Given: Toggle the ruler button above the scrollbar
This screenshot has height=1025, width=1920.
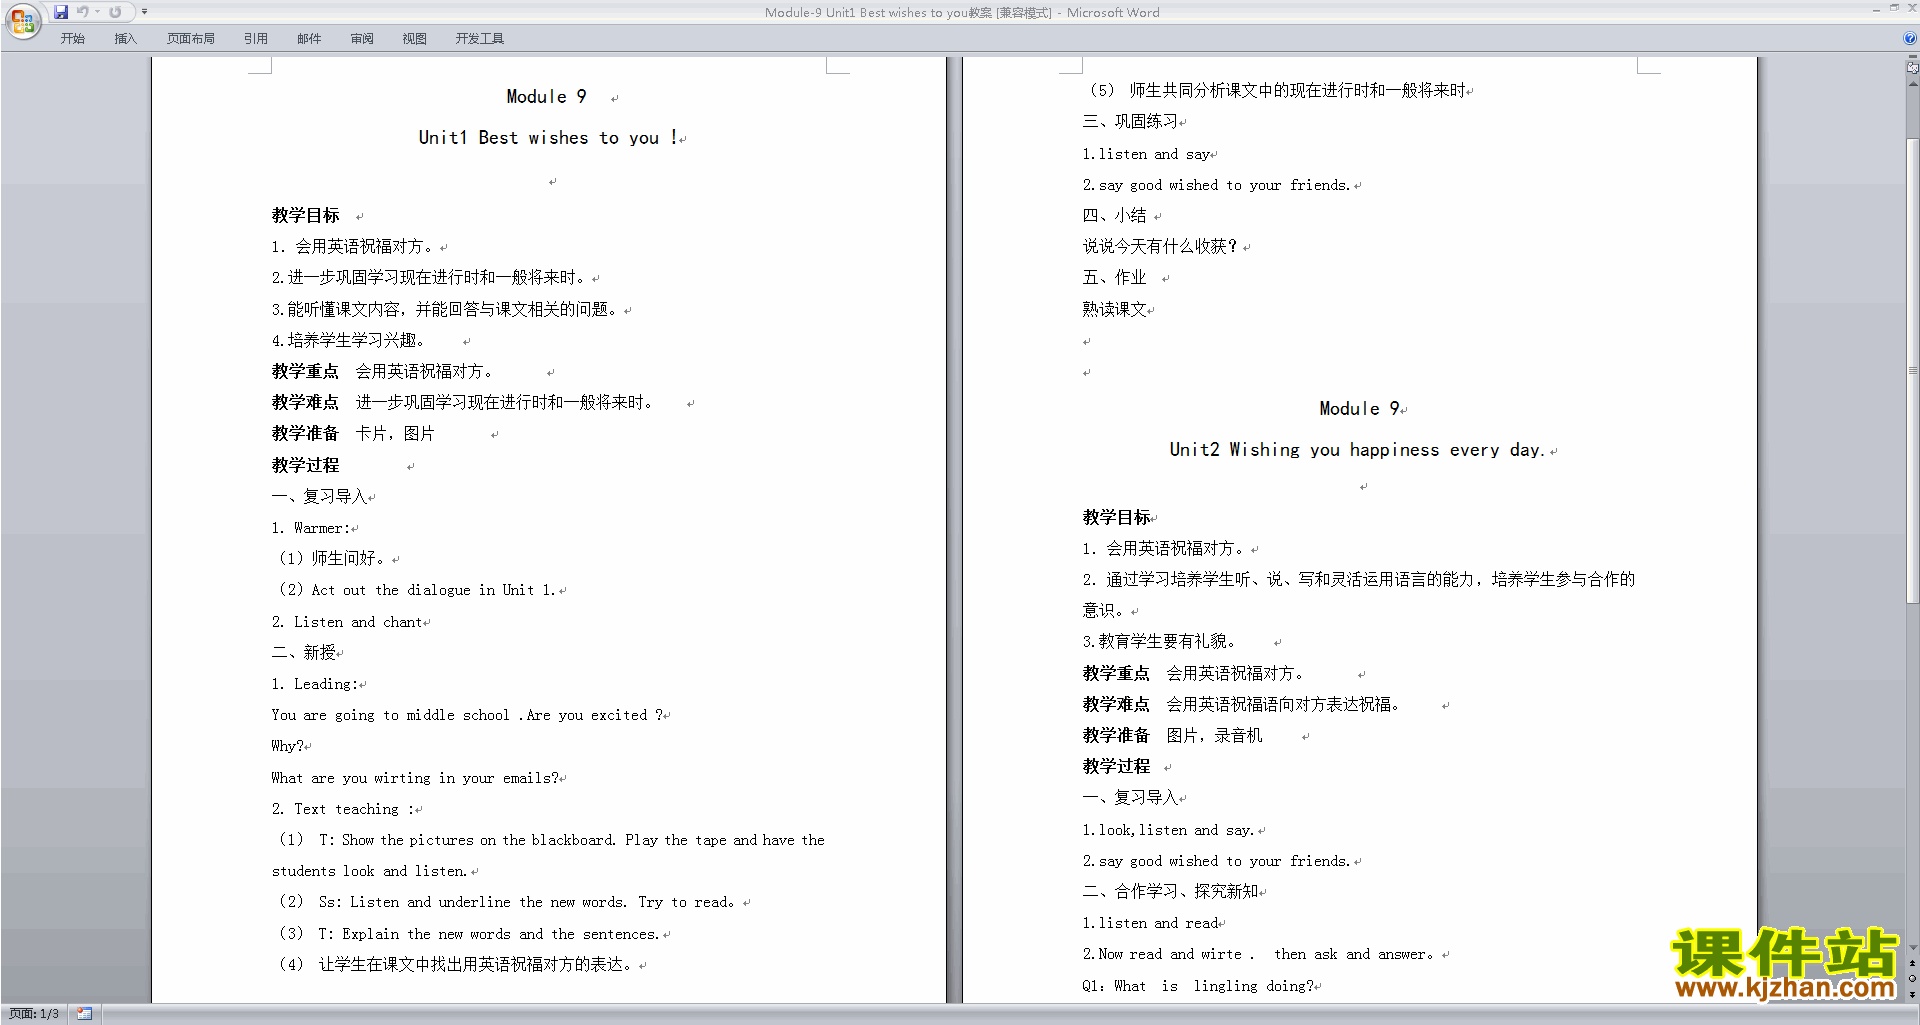Looking at the screenshot, I should point(1912,68).
